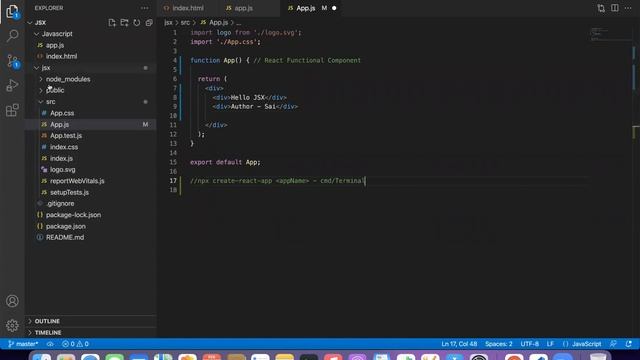The image size is (640, 360).
Task: Close the unsaved App.js tab dot
Action: point(334,8)
